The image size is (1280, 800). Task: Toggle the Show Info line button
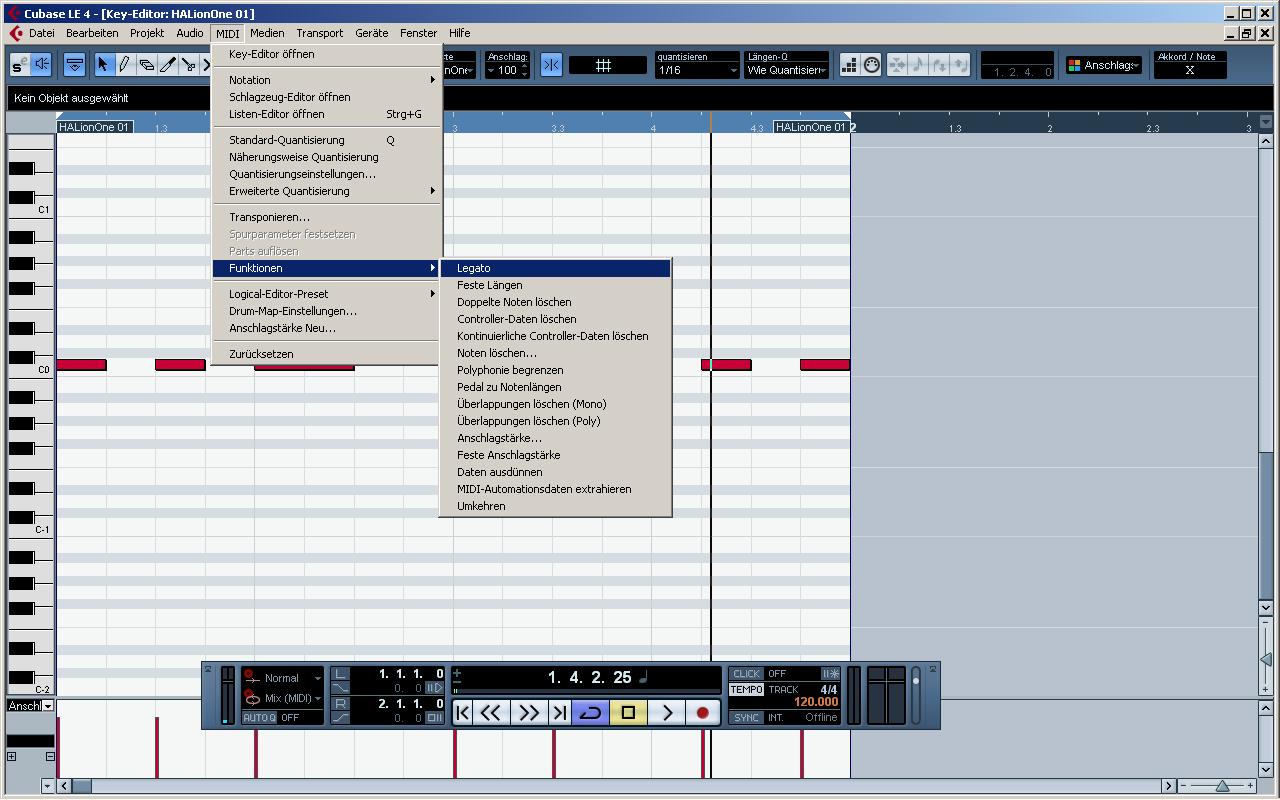click(74, 65)
